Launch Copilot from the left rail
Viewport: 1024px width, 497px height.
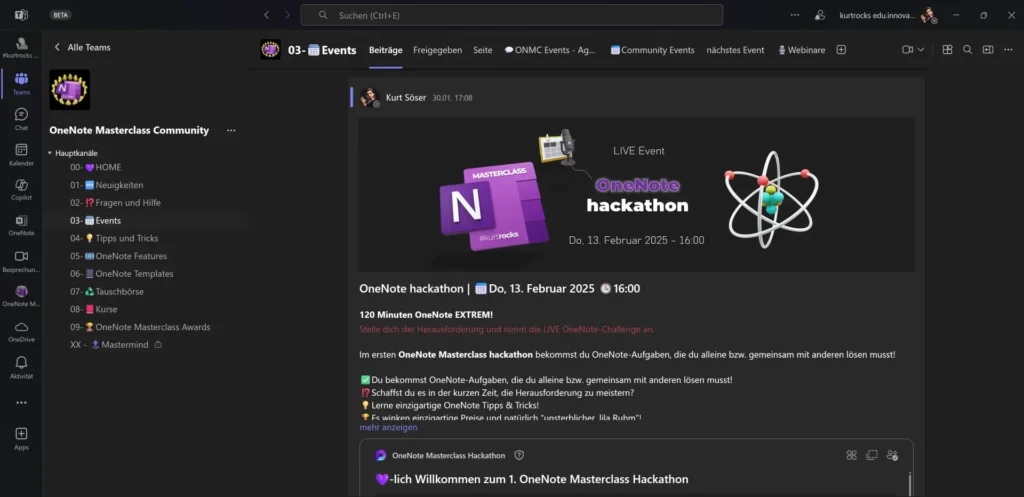coord(21,189)
